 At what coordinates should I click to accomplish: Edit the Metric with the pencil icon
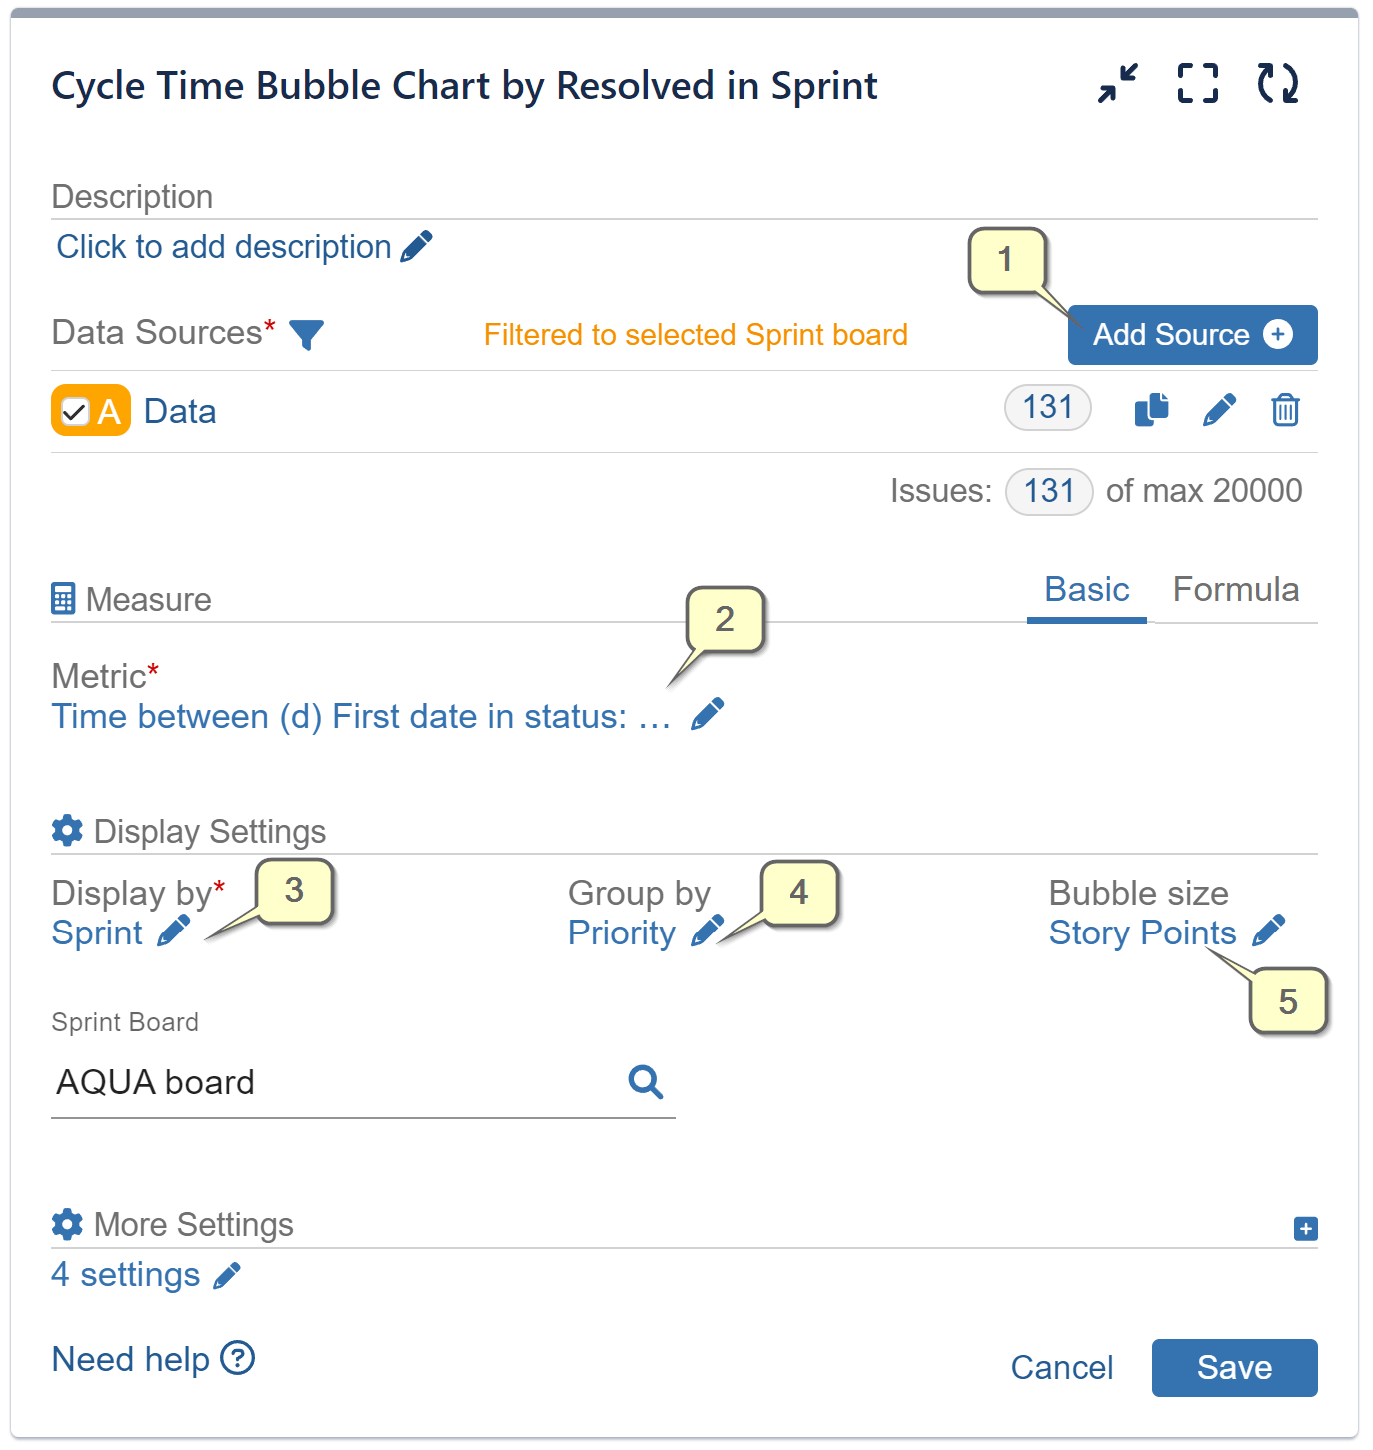tap(708, 712)
